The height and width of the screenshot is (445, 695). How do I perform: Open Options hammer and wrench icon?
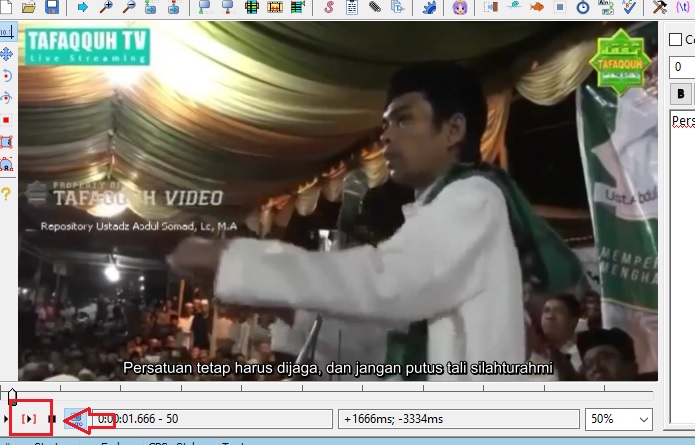coord(660,7)
